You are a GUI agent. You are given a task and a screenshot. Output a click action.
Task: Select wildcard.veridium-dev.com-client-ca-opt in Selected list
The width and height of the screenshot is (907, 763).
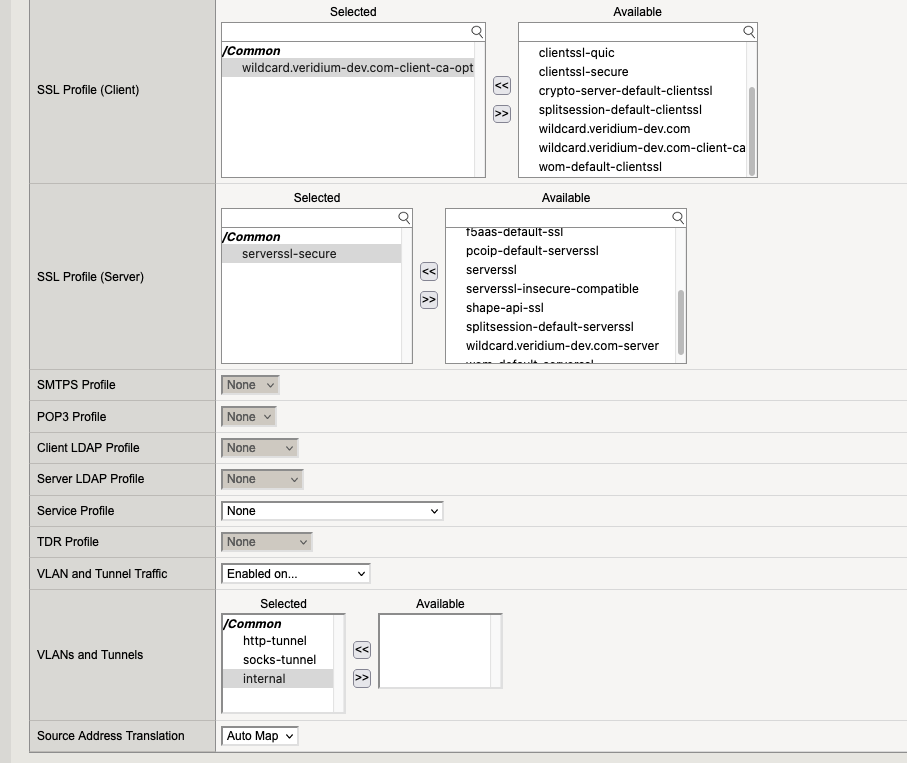point(357,68)
